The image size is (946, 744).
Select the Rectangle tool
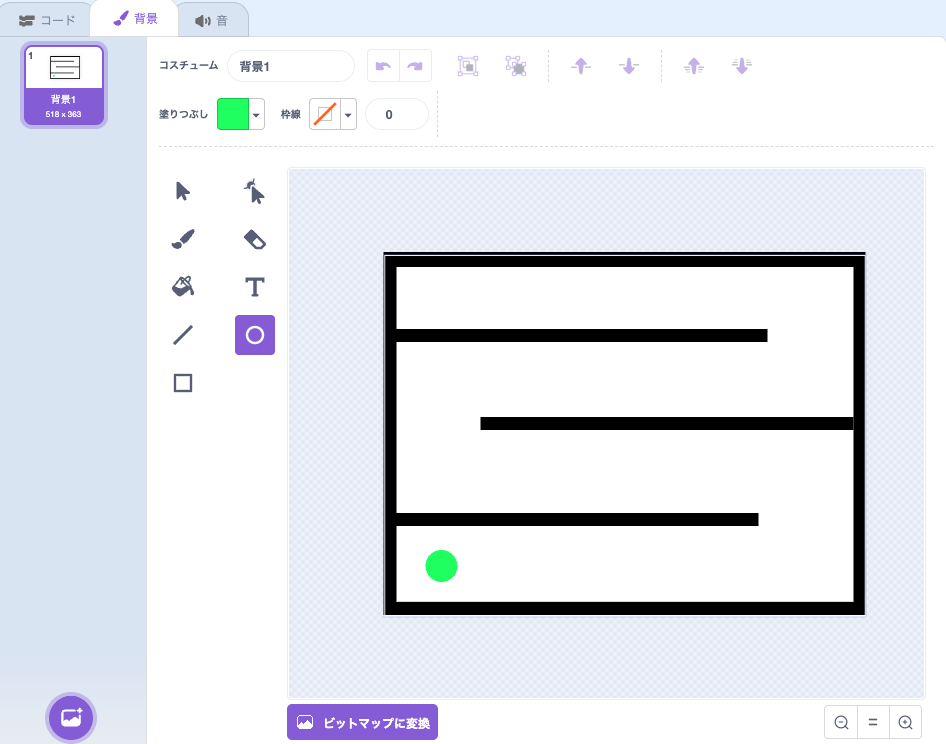tap(183, 383)
